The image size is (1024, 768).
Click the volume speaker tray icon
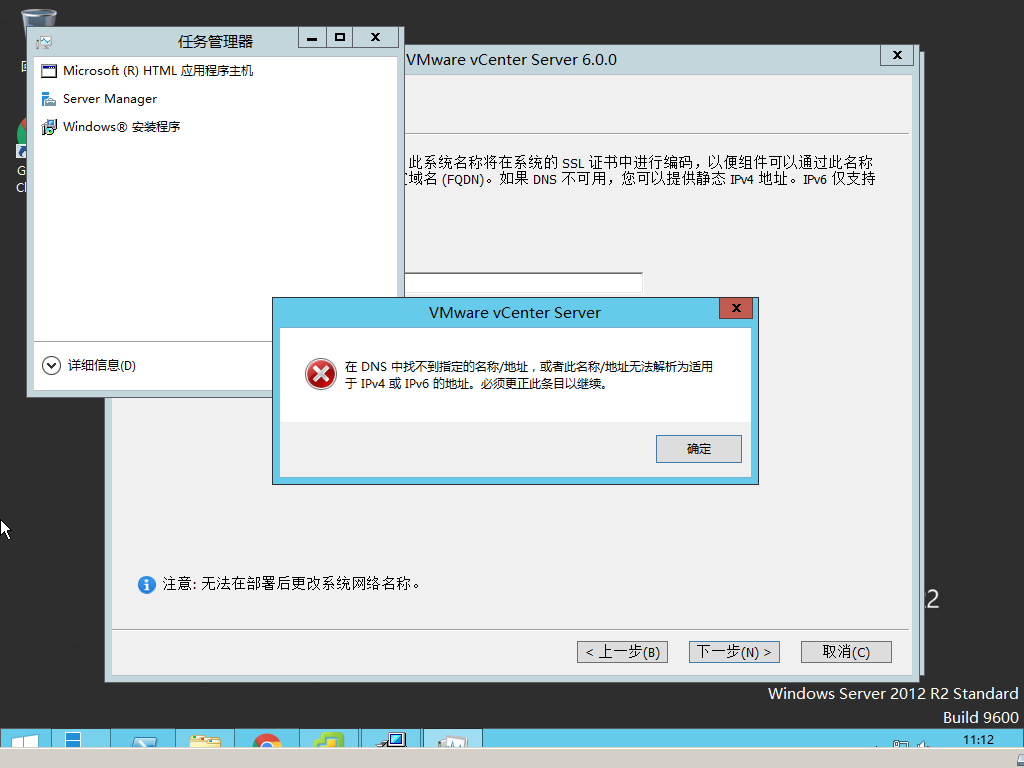[922, 744]
